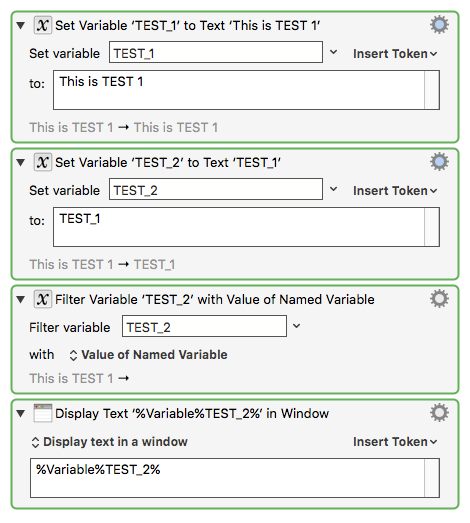This screenshot has width=470, height=523.
Task: Change the 'Value of Named Variable' filter popup
Action: click(x=148, y=355)
